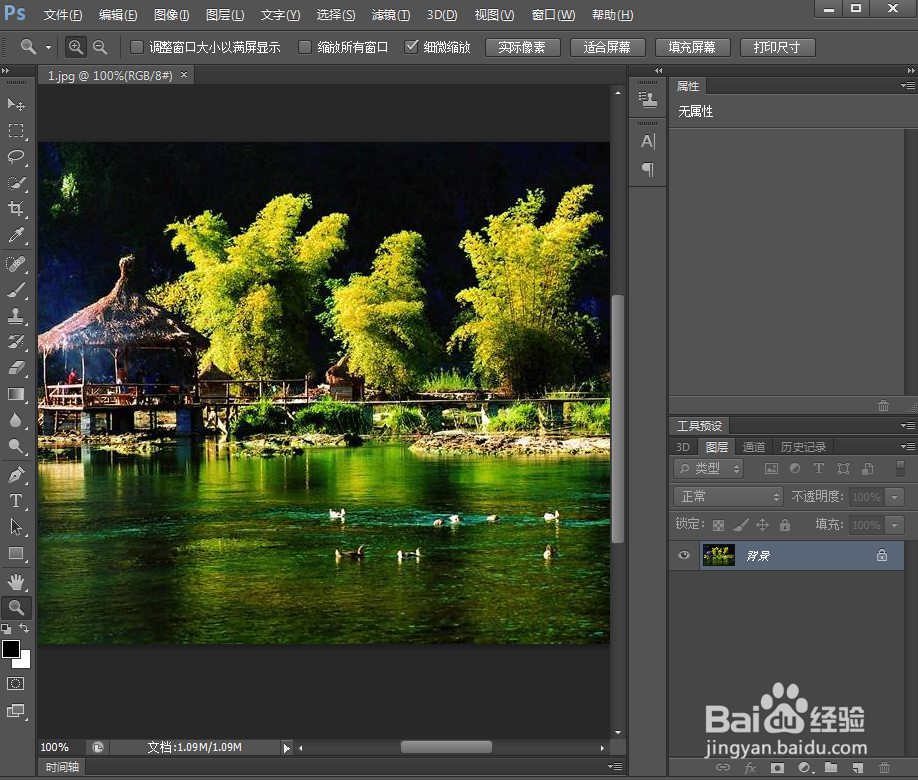Open the Layers panel flyout menu
This screenshot has width=918, height=780.
(x=907, y=447)
